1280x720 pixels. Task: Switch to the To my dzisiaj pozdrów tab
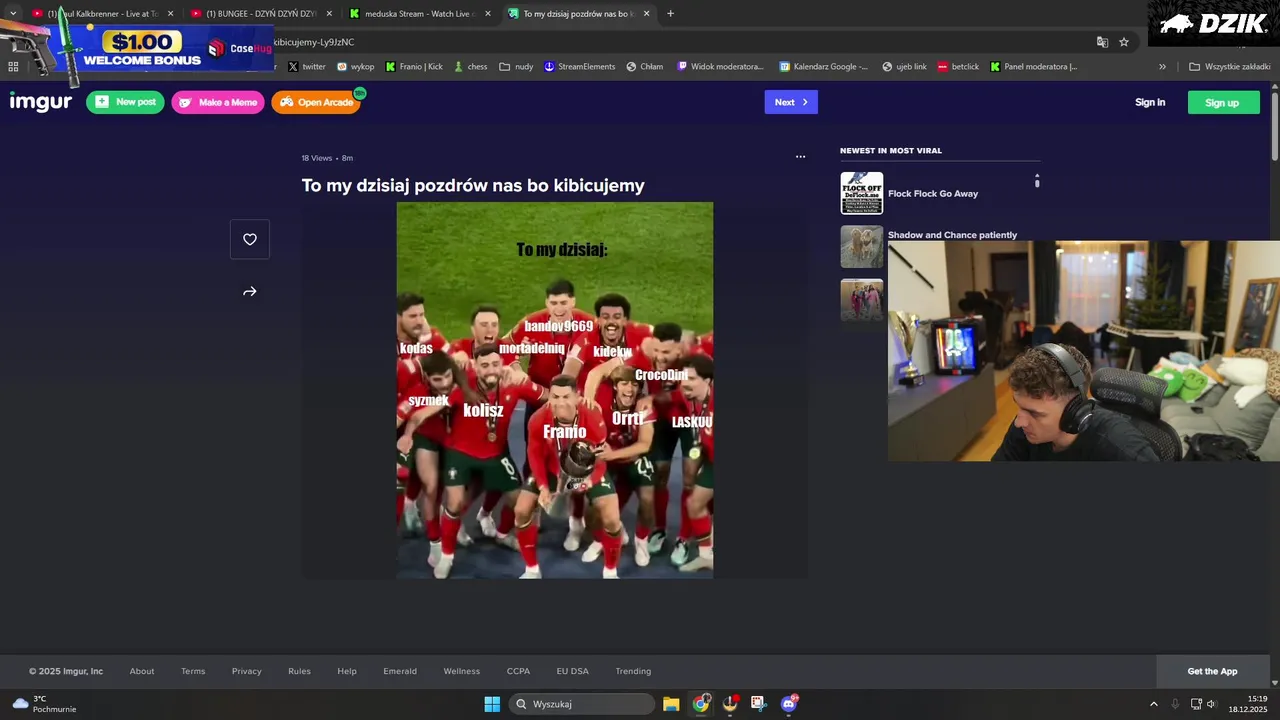pos(577,14)
